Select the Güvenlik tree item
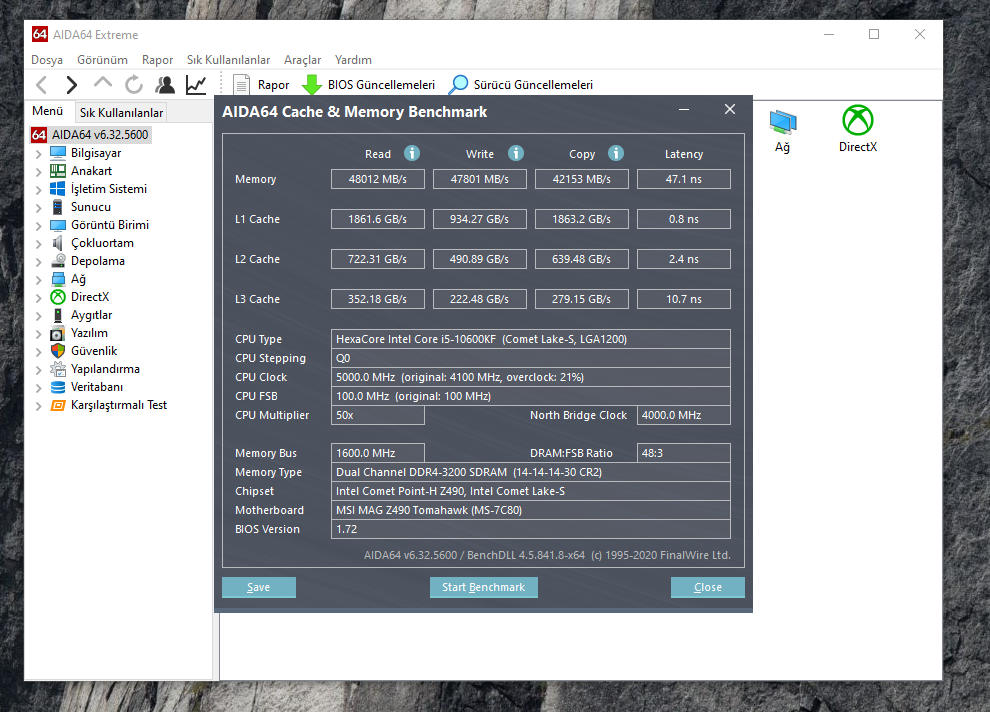This screenshot has height=712, width=990. tap(94, 351)
